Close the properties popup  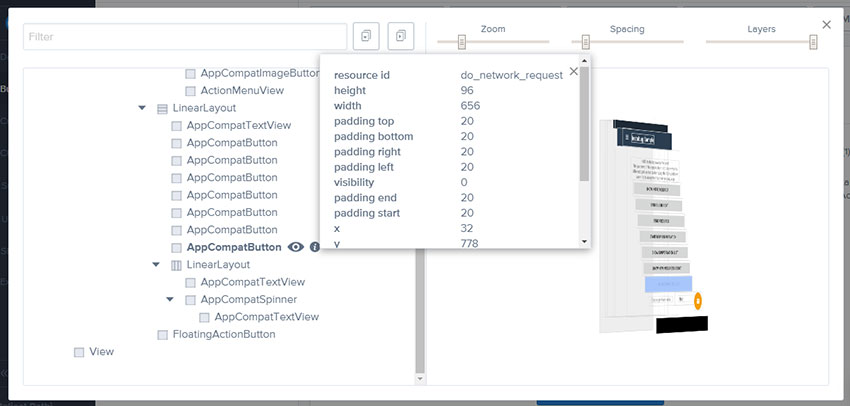(x=574, y=71)
